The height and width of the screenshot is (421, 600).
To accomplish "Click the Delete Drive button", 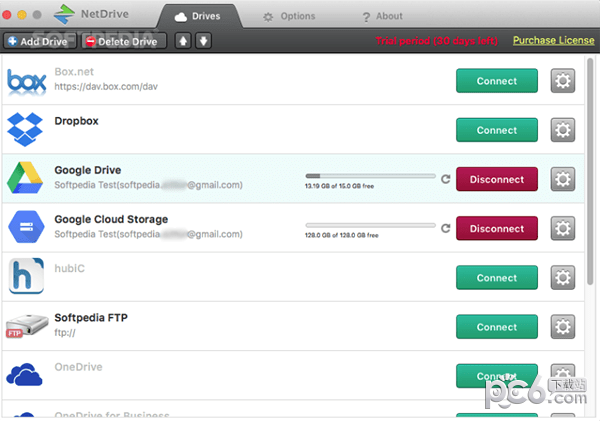I will tap(124, 41).
